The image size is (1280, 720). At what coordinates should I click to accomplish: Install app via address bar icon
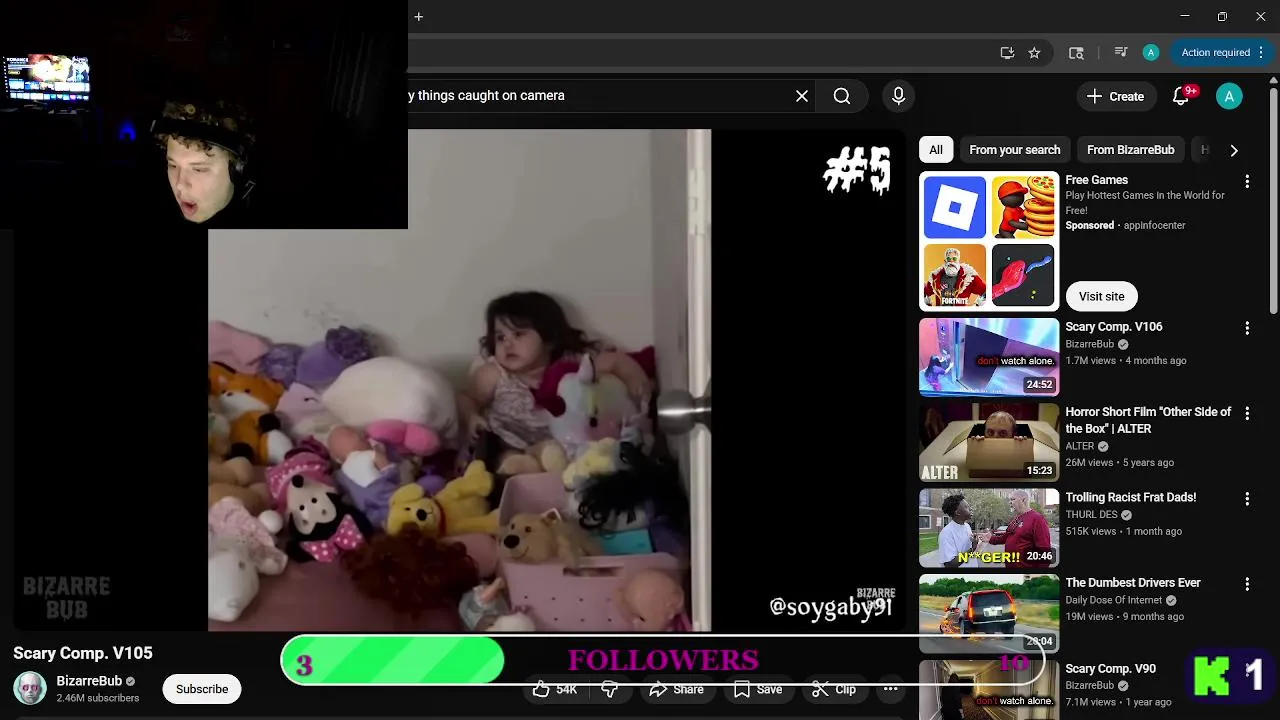1007,53
